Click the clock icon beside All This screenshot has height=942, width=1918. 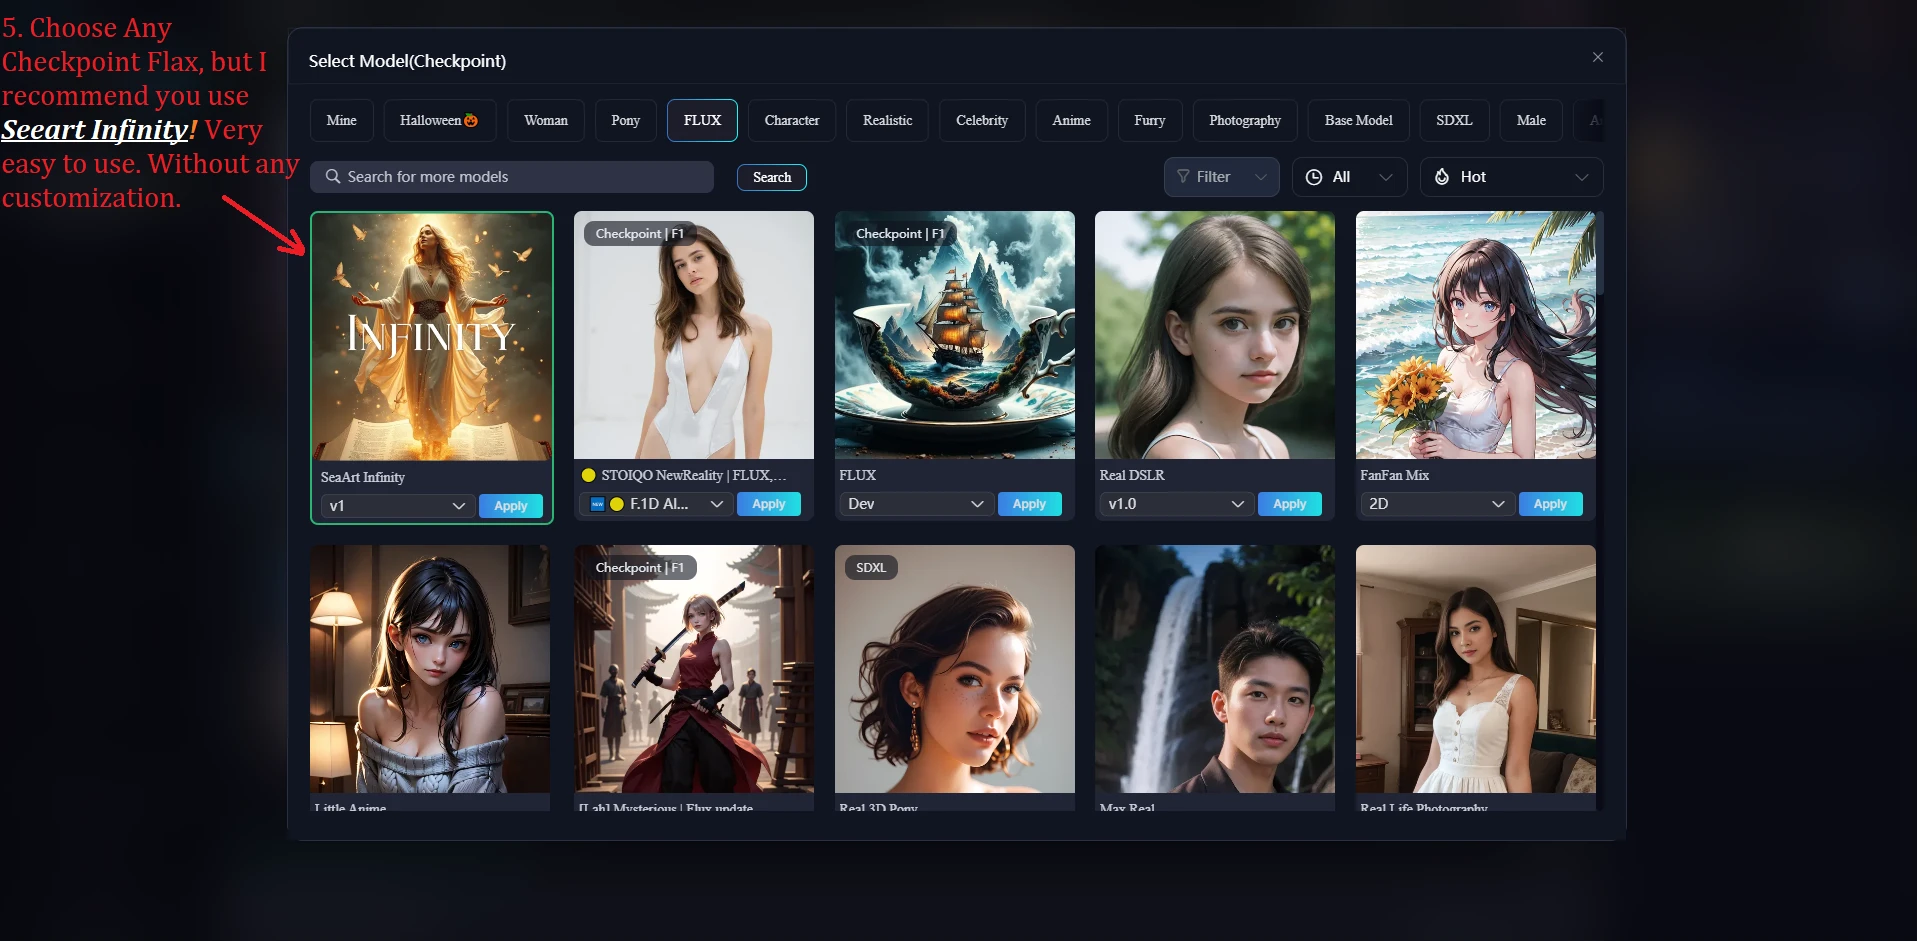1314,176
